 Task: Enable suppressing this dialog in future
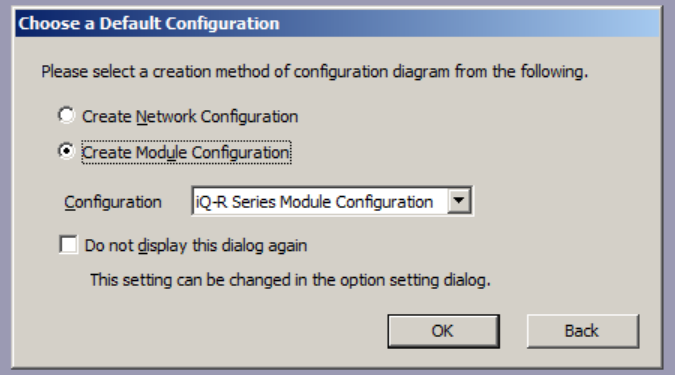pyautogui.click(x=68, y=245)
